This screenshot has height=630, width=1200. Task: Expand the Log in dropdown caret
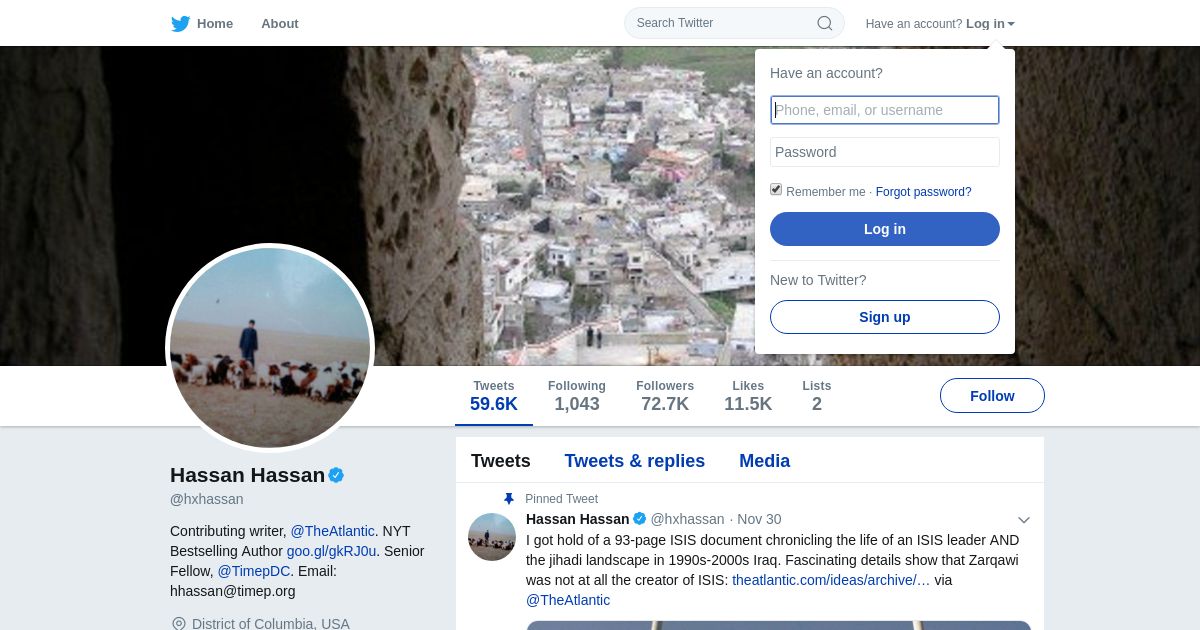coord(1011,24)
